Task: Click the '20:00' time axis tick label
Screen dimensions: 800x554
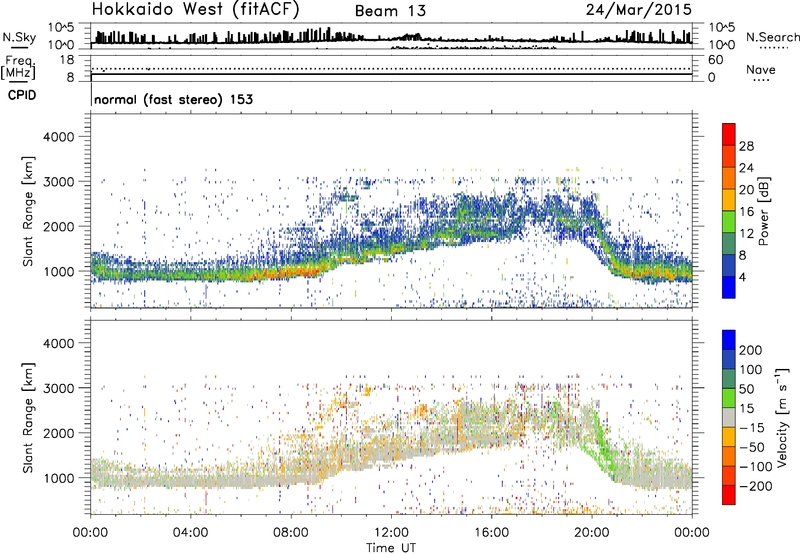Action: 591,533
